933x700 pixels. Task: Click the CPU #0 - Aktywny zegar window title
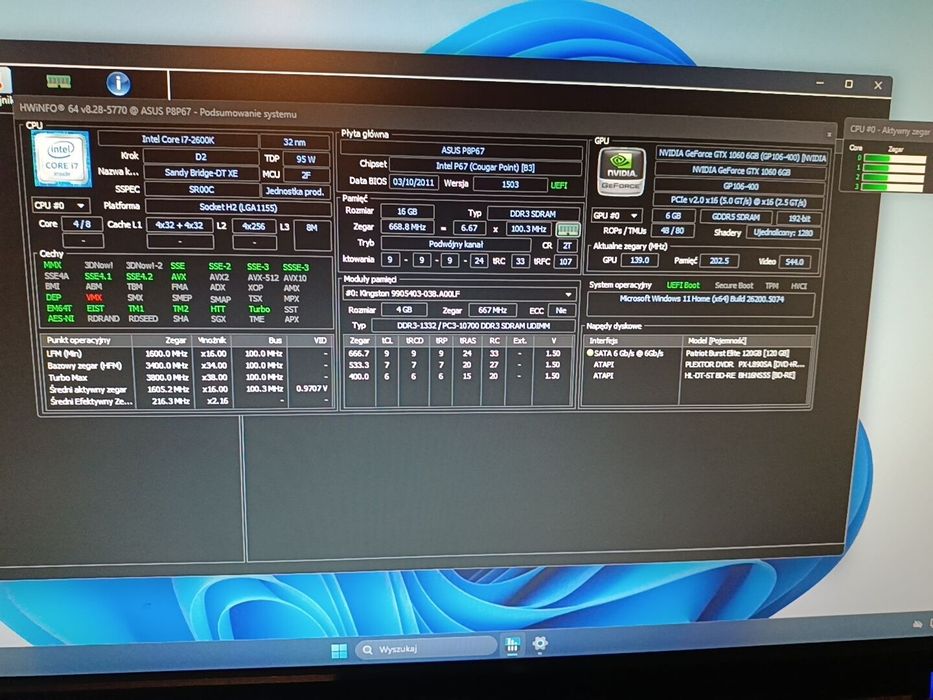pos(890,130)
